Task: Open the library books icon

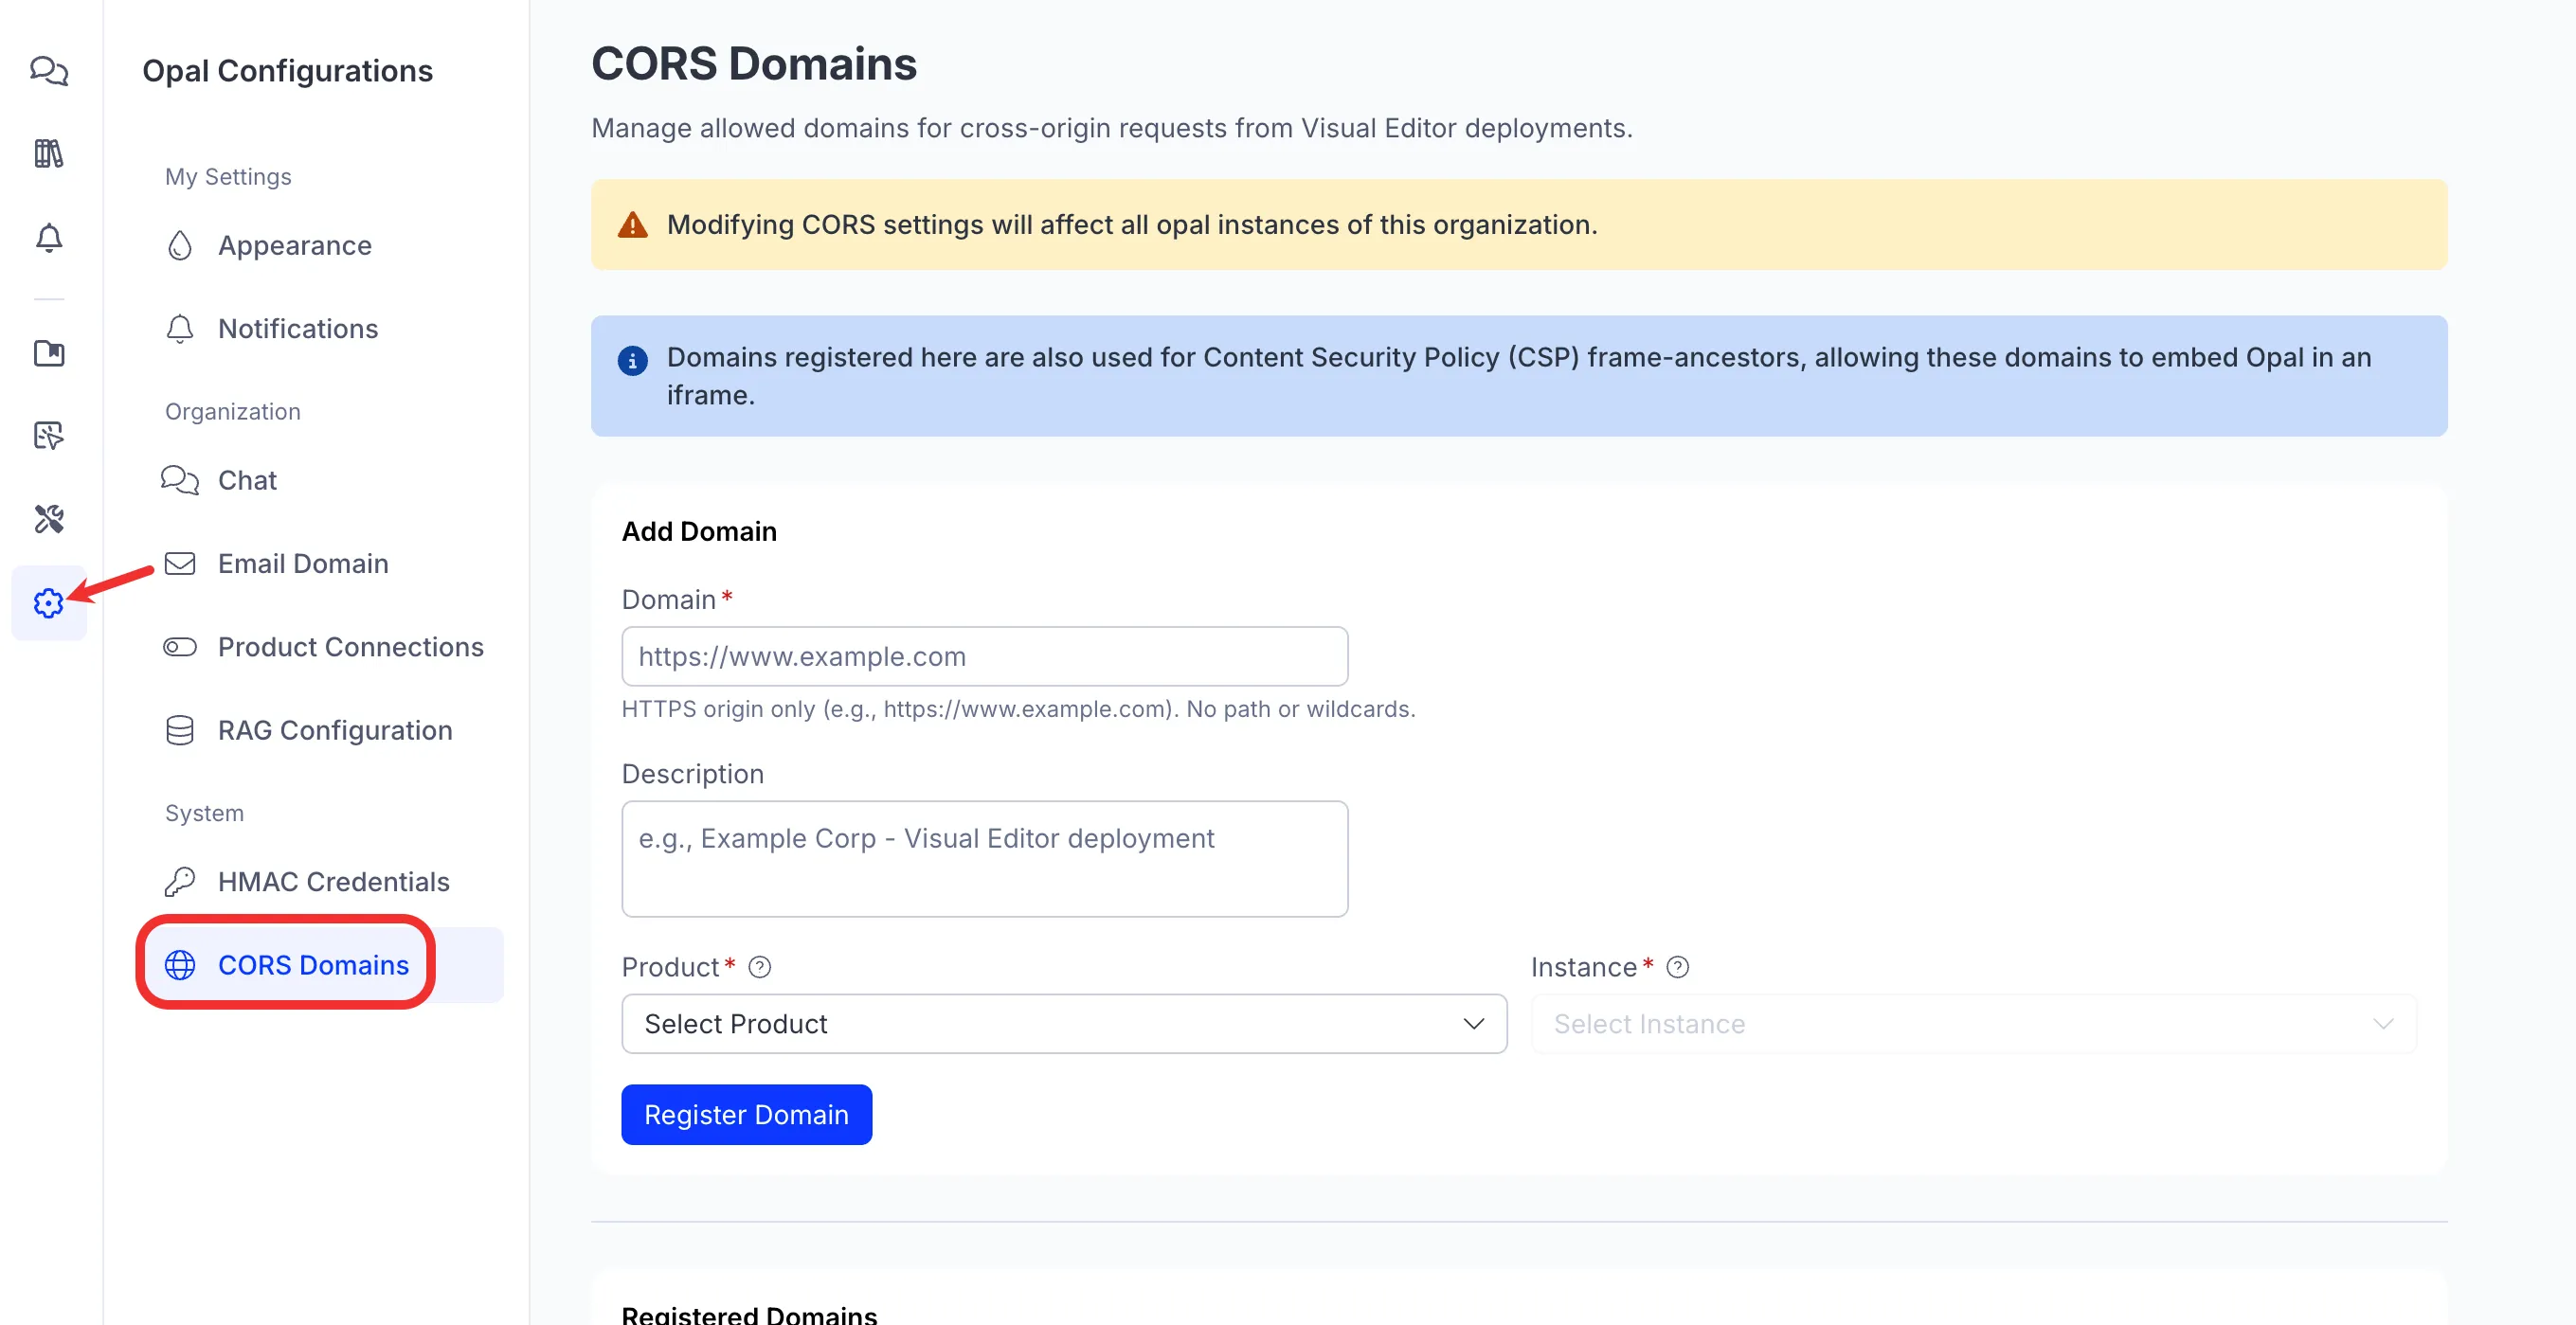Action: [x=49, y=154]
